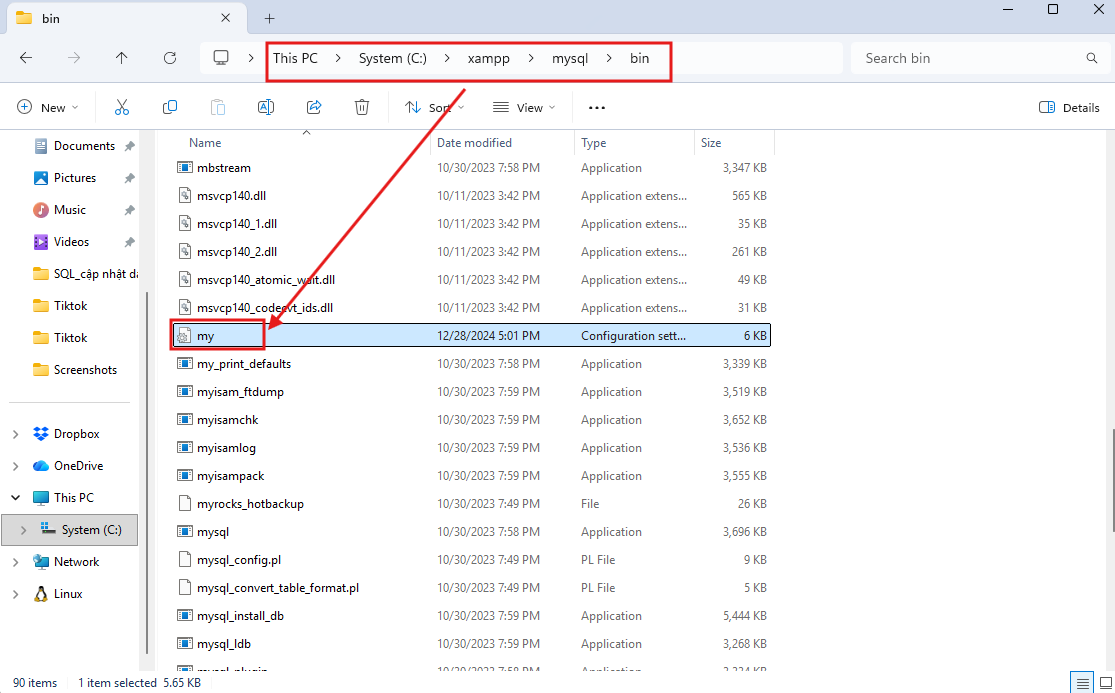Unpin Videos using its pin icon

pos(129,242)
